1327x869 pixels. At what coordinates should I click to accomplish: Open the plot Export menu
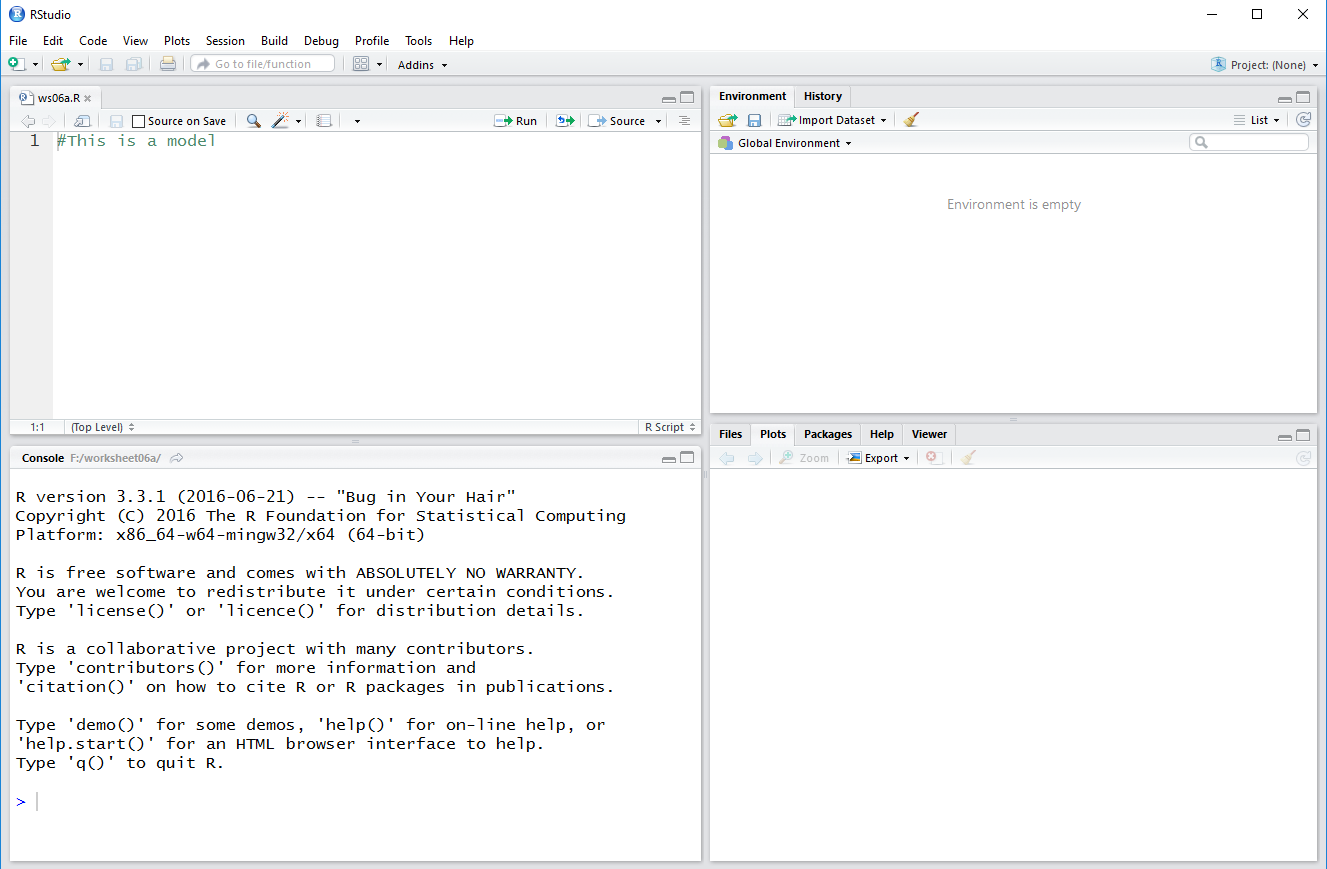[x=879, y=458]
